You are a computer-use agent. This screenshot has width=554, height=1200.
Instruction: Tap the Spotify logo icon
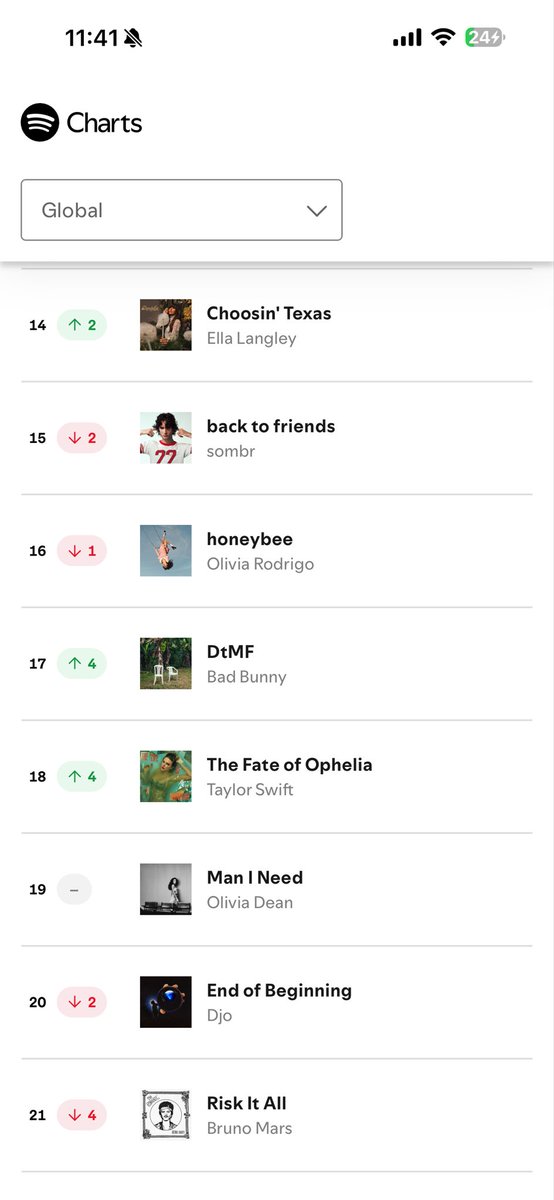(x=40, y=123)
